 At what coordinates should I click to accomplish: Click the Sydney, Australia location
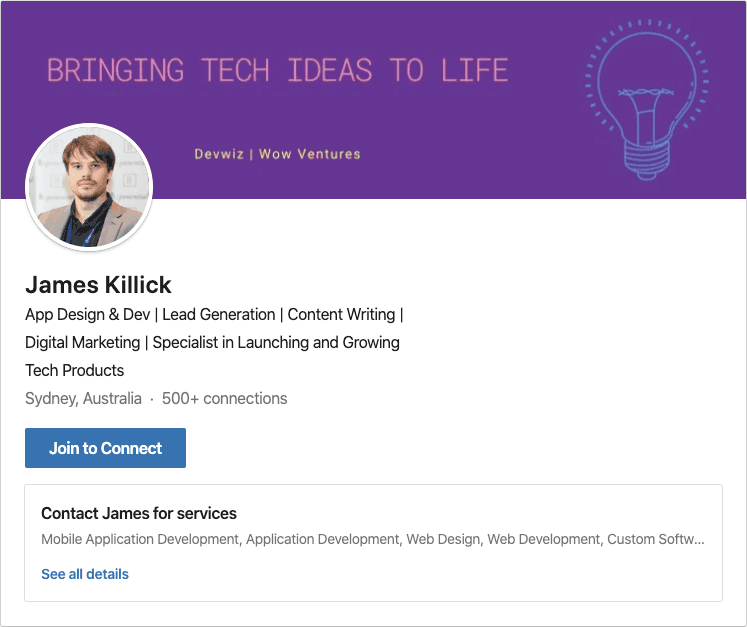pyautogui.click(x=83, y=398)
